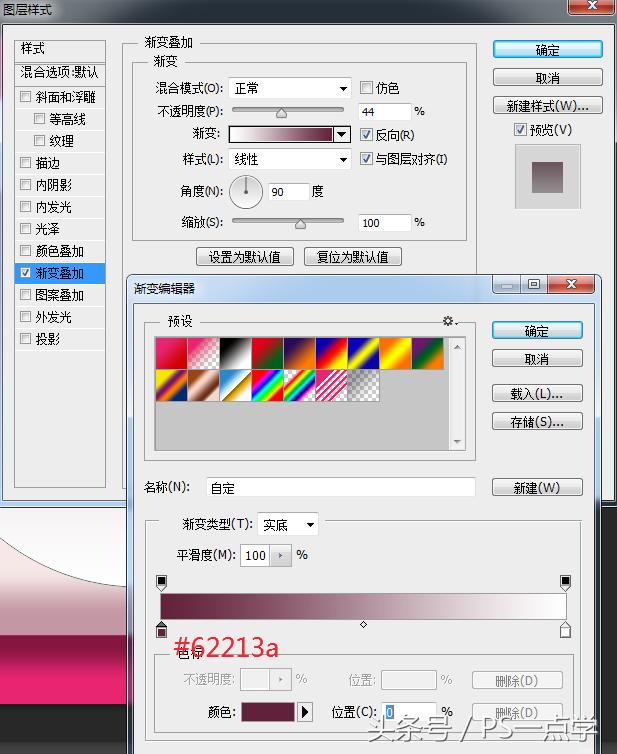
Task: Enable Inner Shadow (内阴影) style
Action: pos(25,185)
